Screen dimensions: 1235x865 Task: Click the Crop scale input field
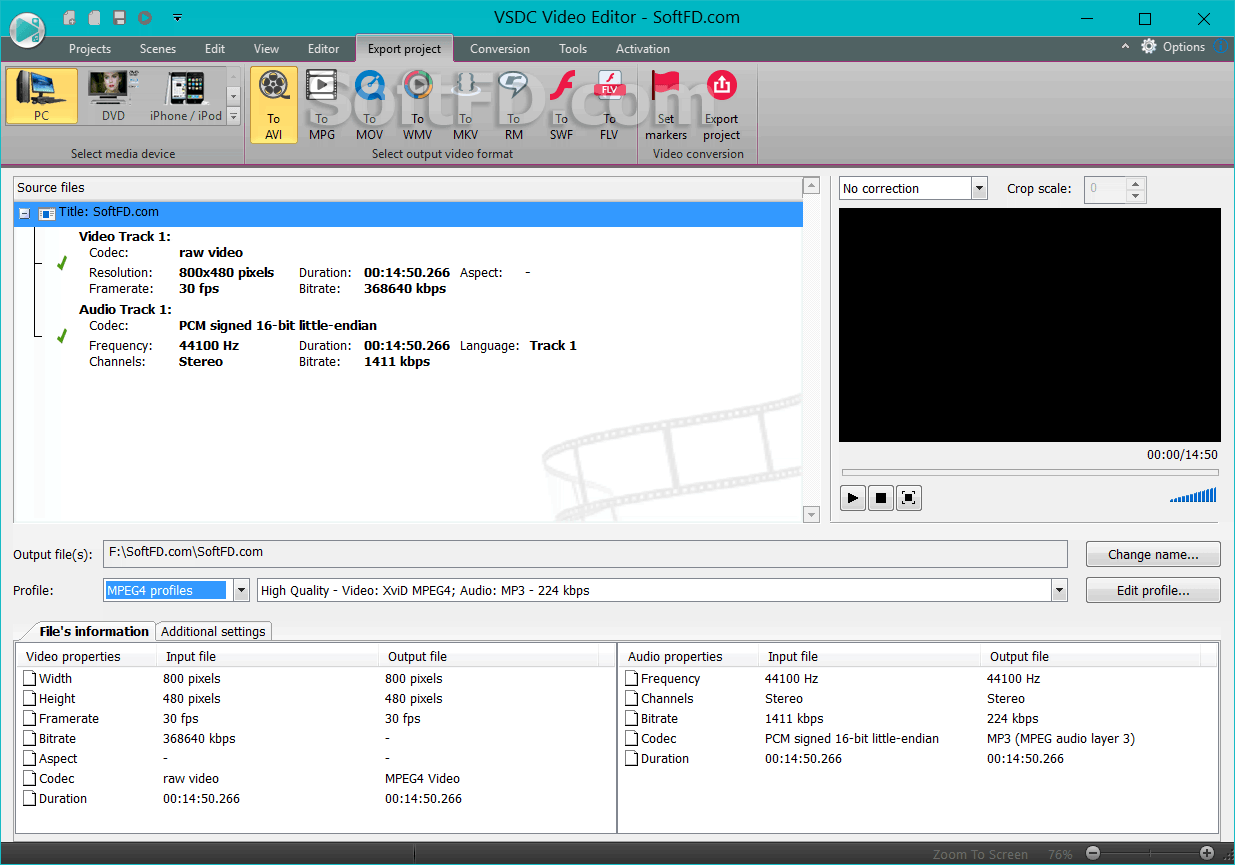point(1106,188)
